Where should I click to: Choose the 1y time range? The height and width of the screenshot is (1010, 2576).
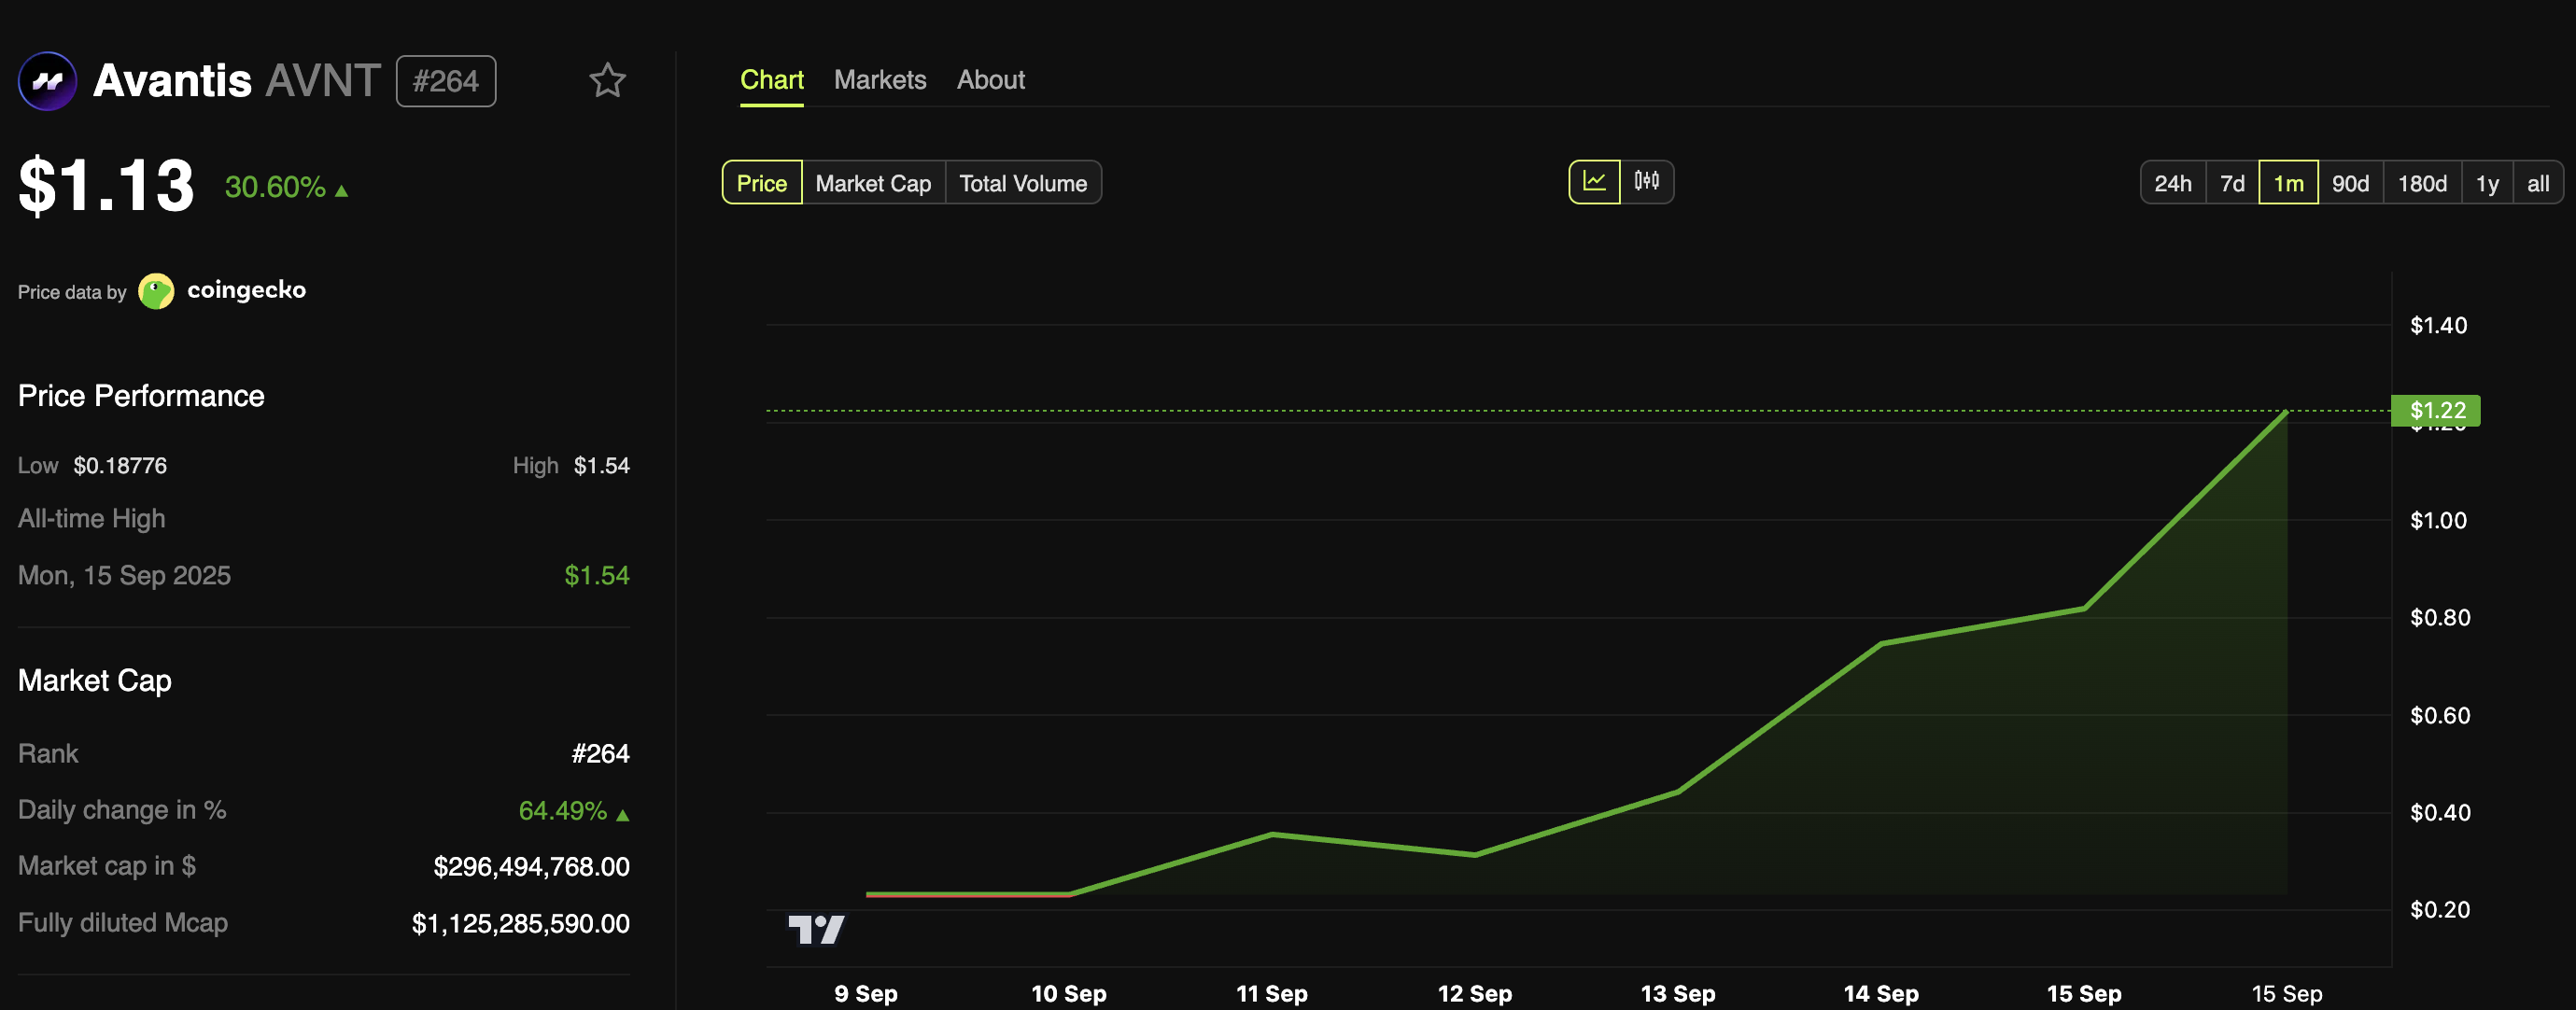[x=2486, y=183]
